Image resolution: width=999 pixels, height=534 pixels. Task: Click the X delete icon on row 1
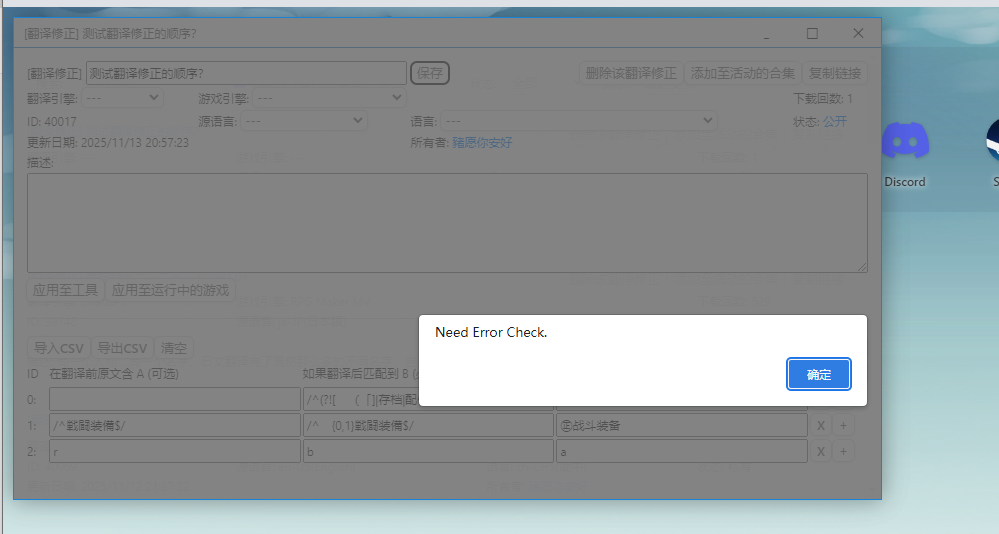821,426
